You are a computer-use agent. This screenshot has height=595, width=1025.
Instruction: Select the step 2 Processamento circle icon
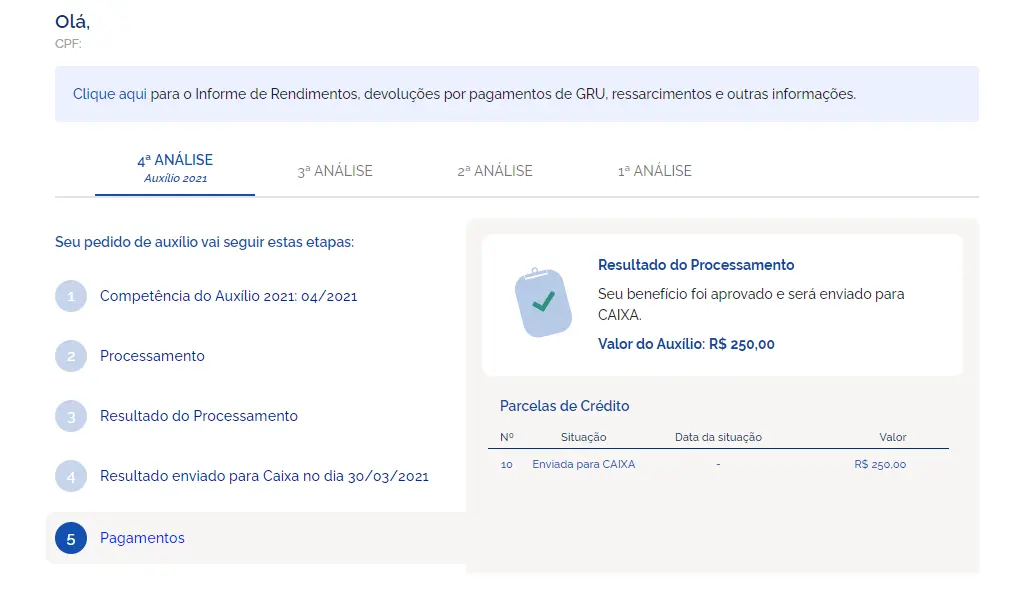(x=70, y=356)
